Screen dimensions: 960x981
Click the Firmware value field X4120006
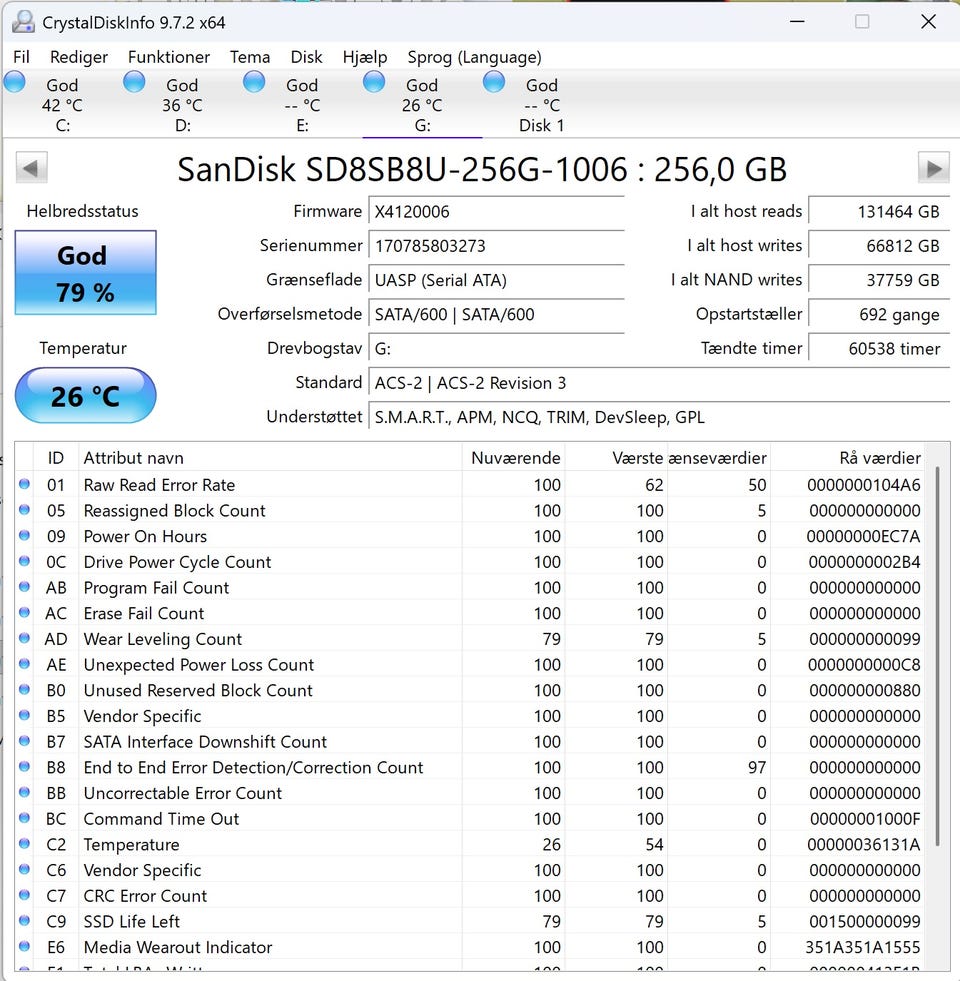tap(496, 211)
